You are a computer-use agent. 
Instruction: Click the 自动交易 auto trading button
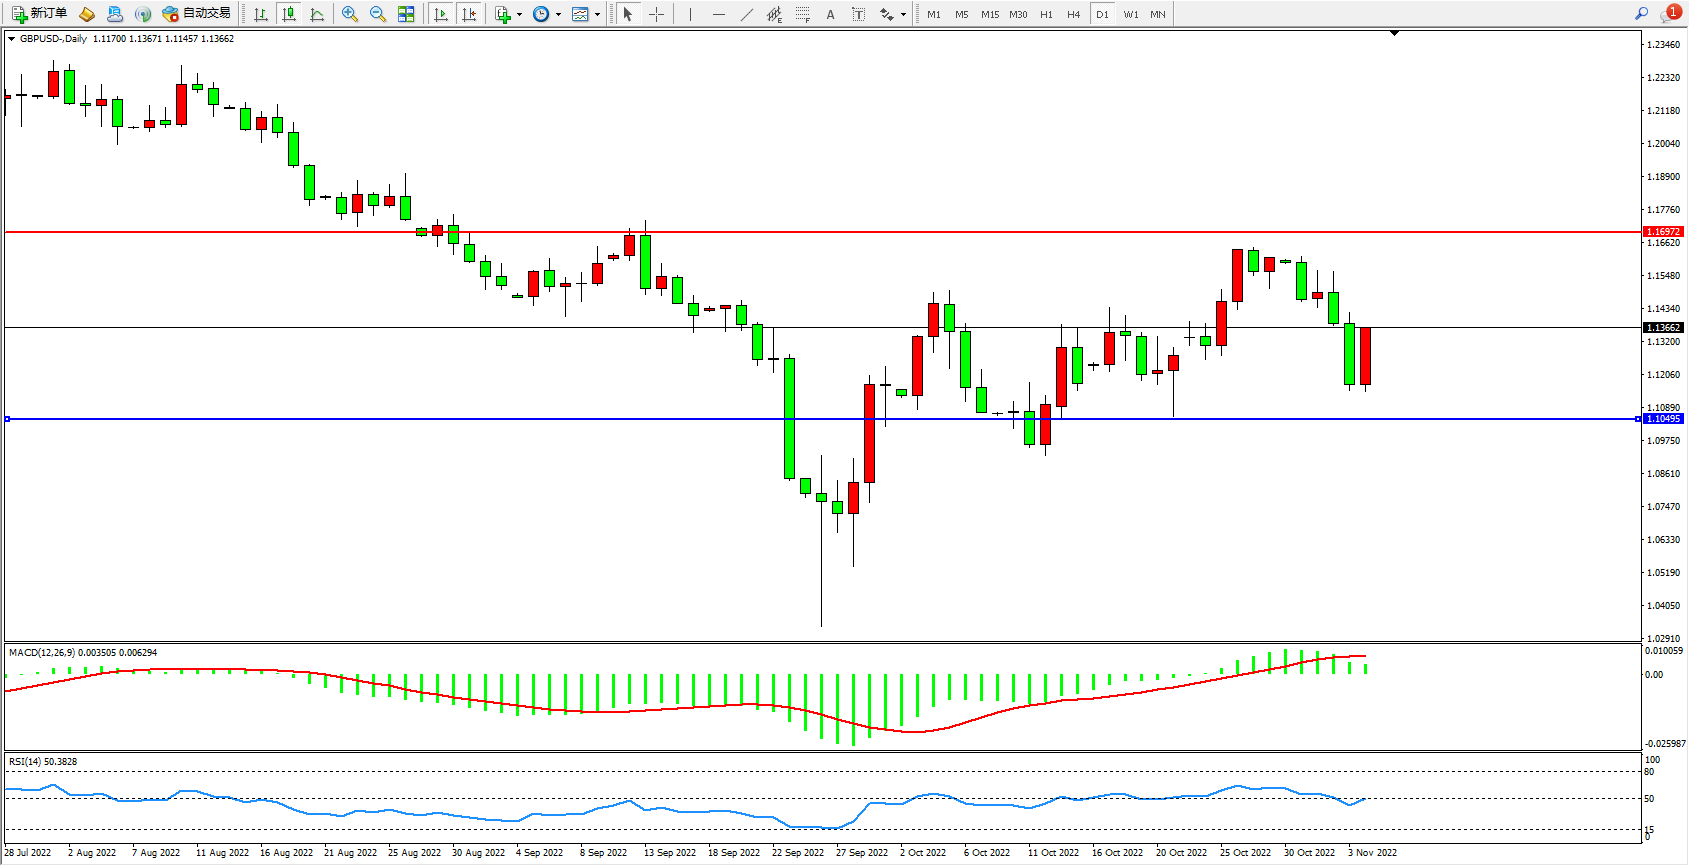point(197,14)
